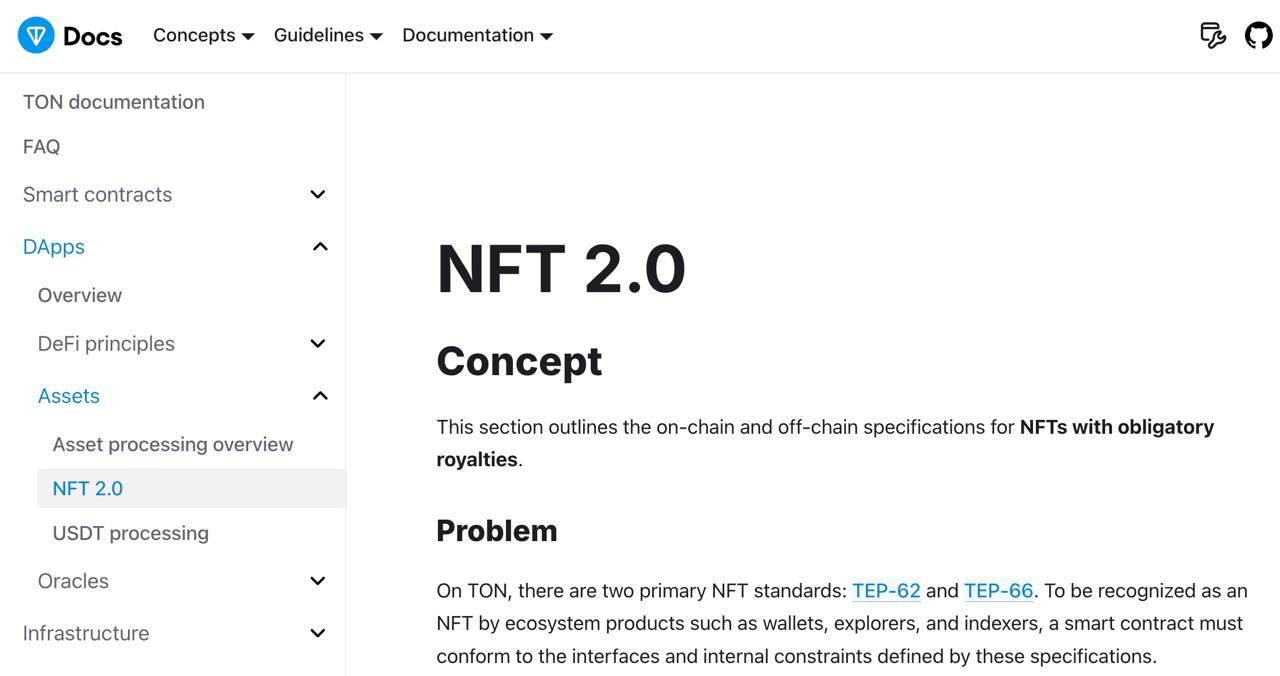
Task: Follow the TEP-62 link
Action: click(886, 590)
